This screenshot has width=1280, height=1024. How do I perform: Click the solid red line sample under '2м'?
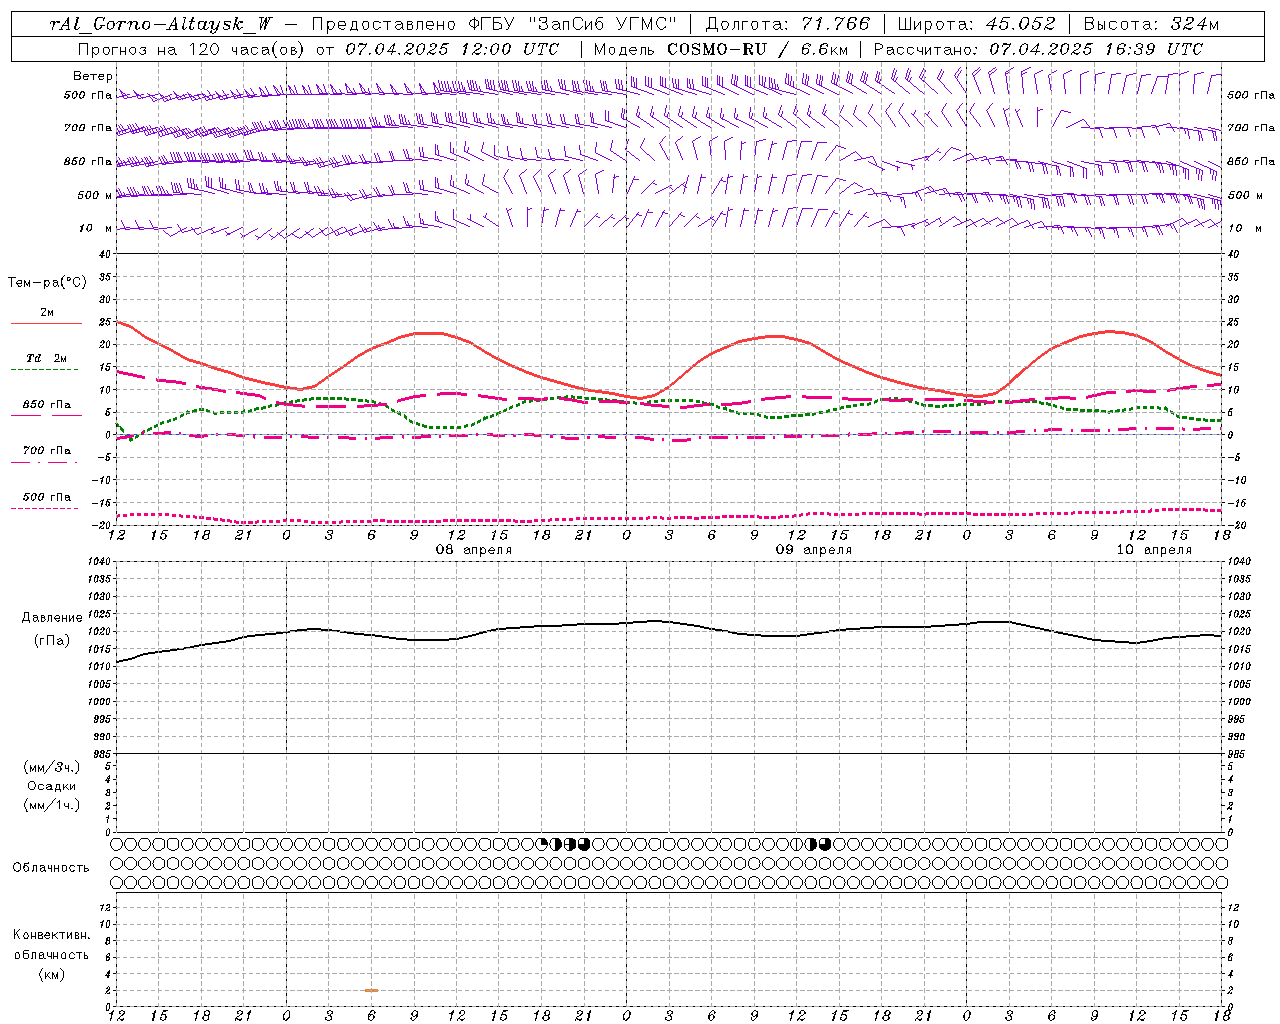tap(46, 323)
